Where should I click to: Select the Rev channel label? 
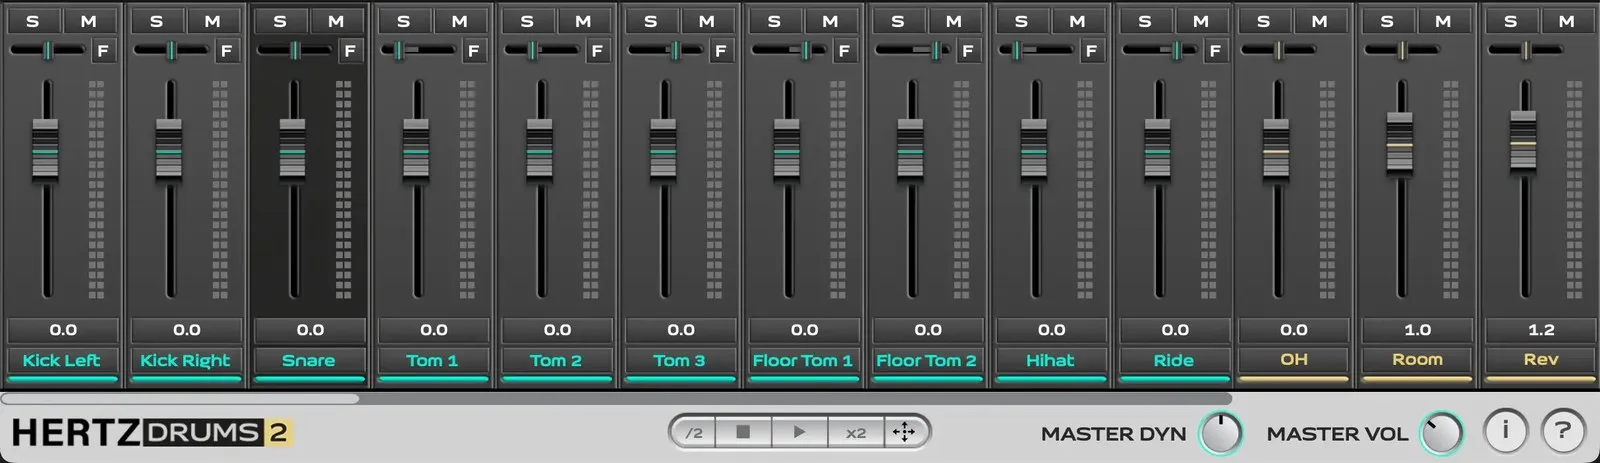[x=1541, y=359]
